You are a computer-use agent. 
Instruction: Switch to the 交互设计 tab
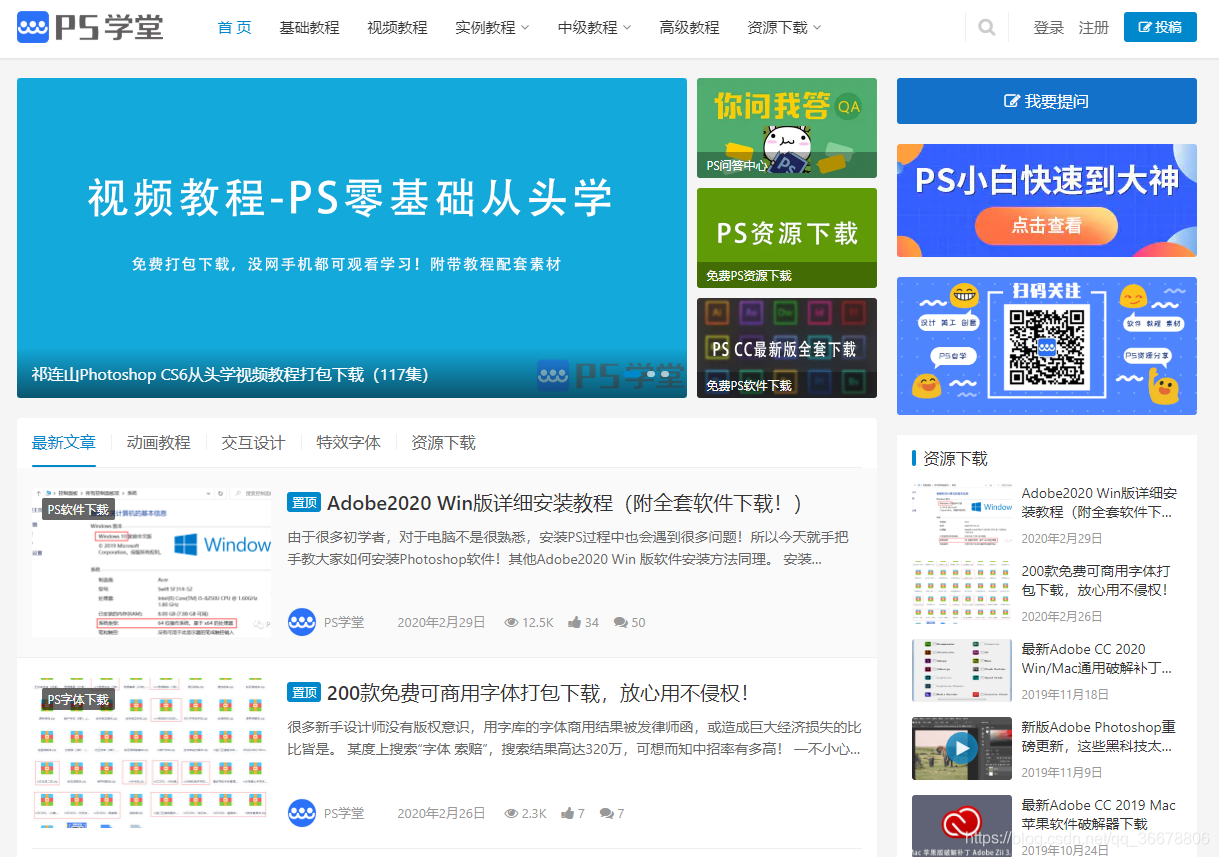pos(253,442)
